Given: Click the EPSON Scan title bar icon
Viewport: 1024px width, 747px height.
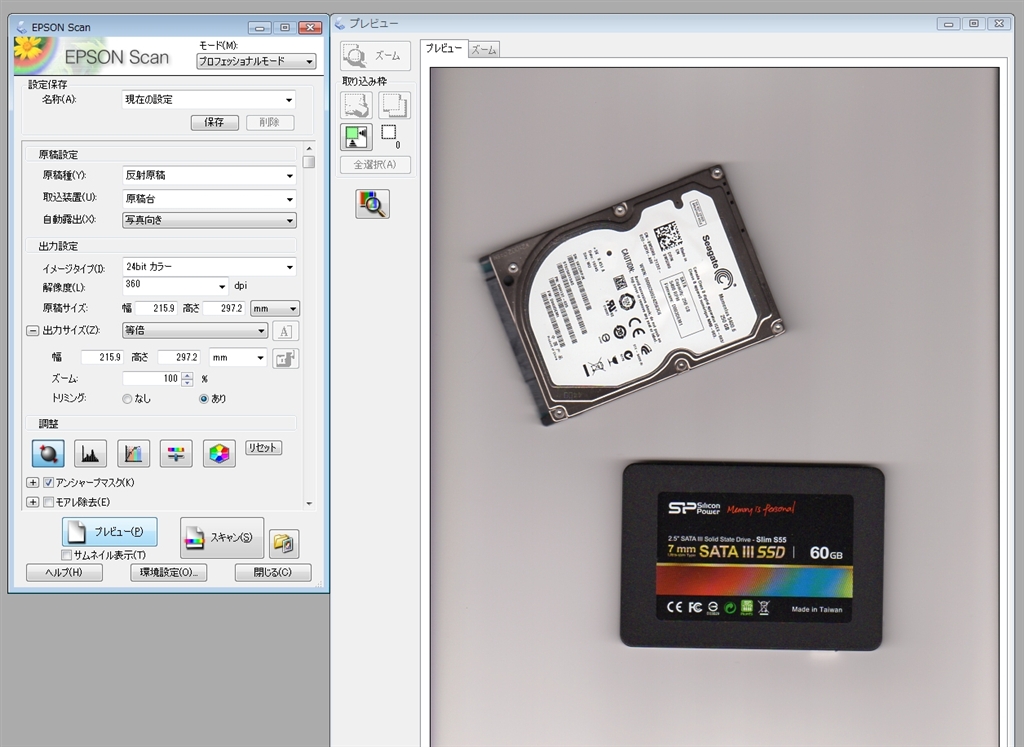Looking at the screenshot, I should click(22, 27).
